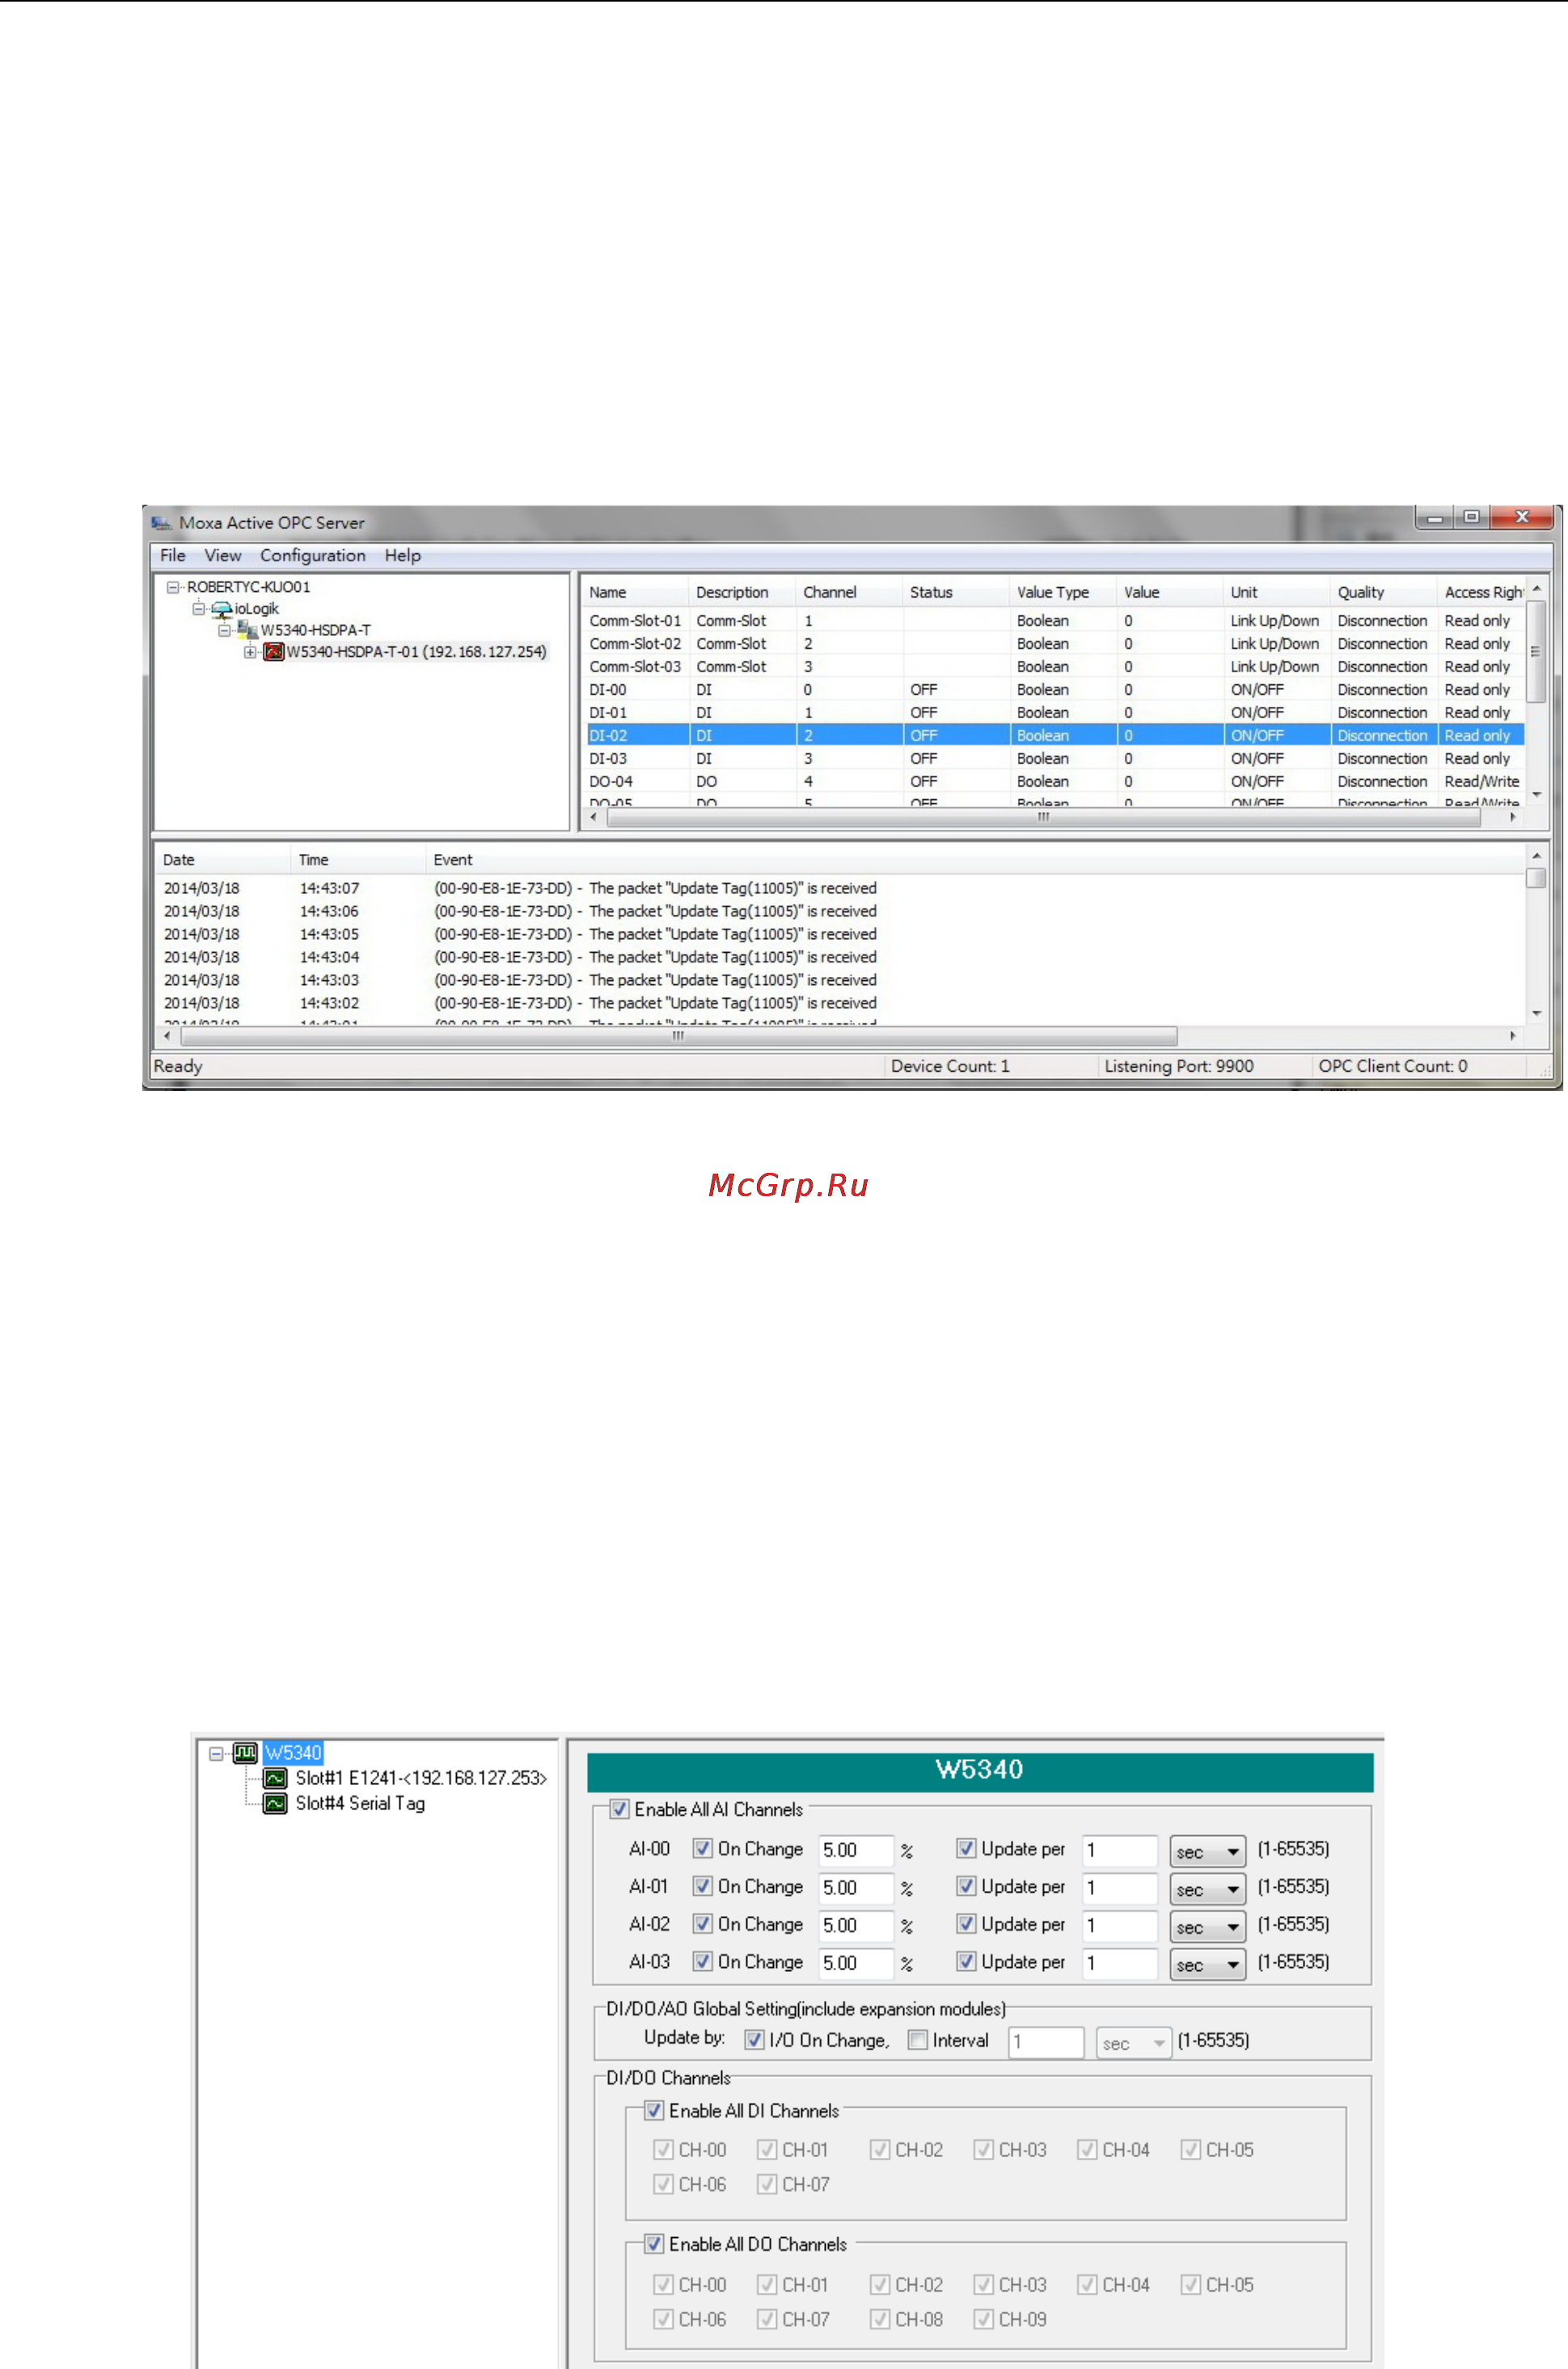Viewport: 1568px width, 2369px height.
Task: Click the red W5340-HSDPA-T-01 device icon
Action: click(274, 652)
